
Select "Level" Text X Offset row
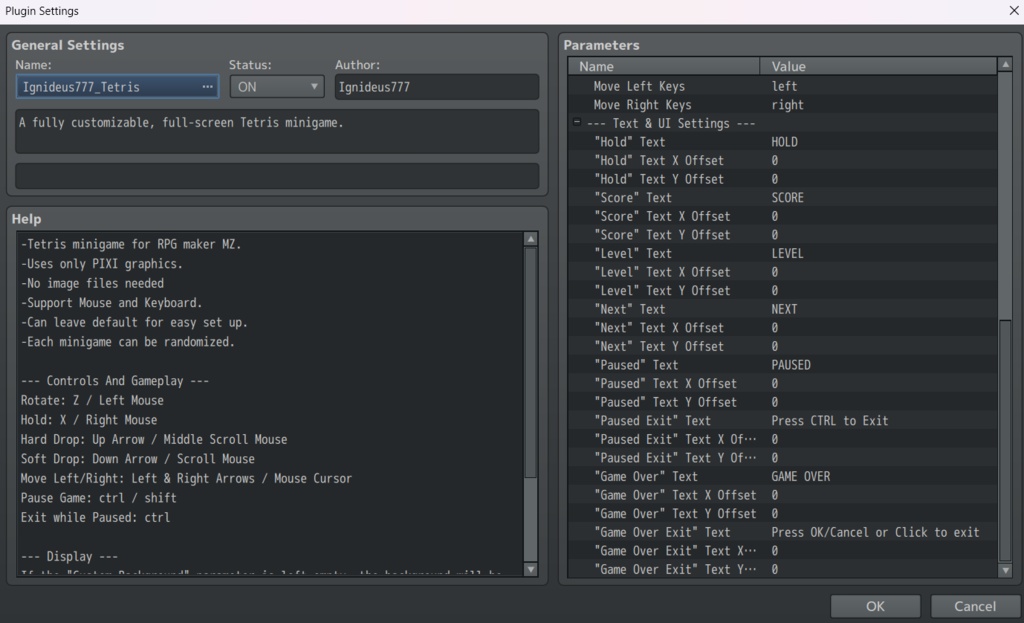pos(782,272)
